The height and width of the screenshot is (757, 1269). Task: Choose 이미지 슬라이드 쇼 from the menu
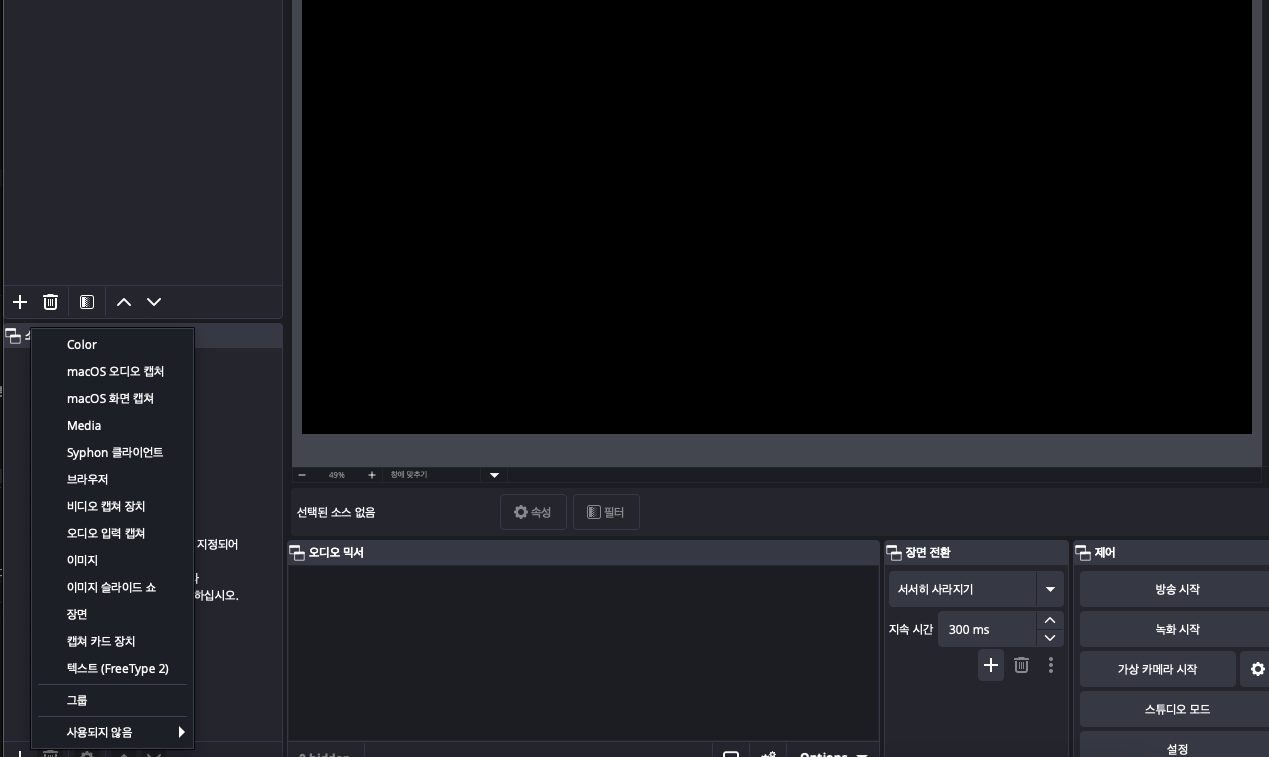[x=113, y=587]
